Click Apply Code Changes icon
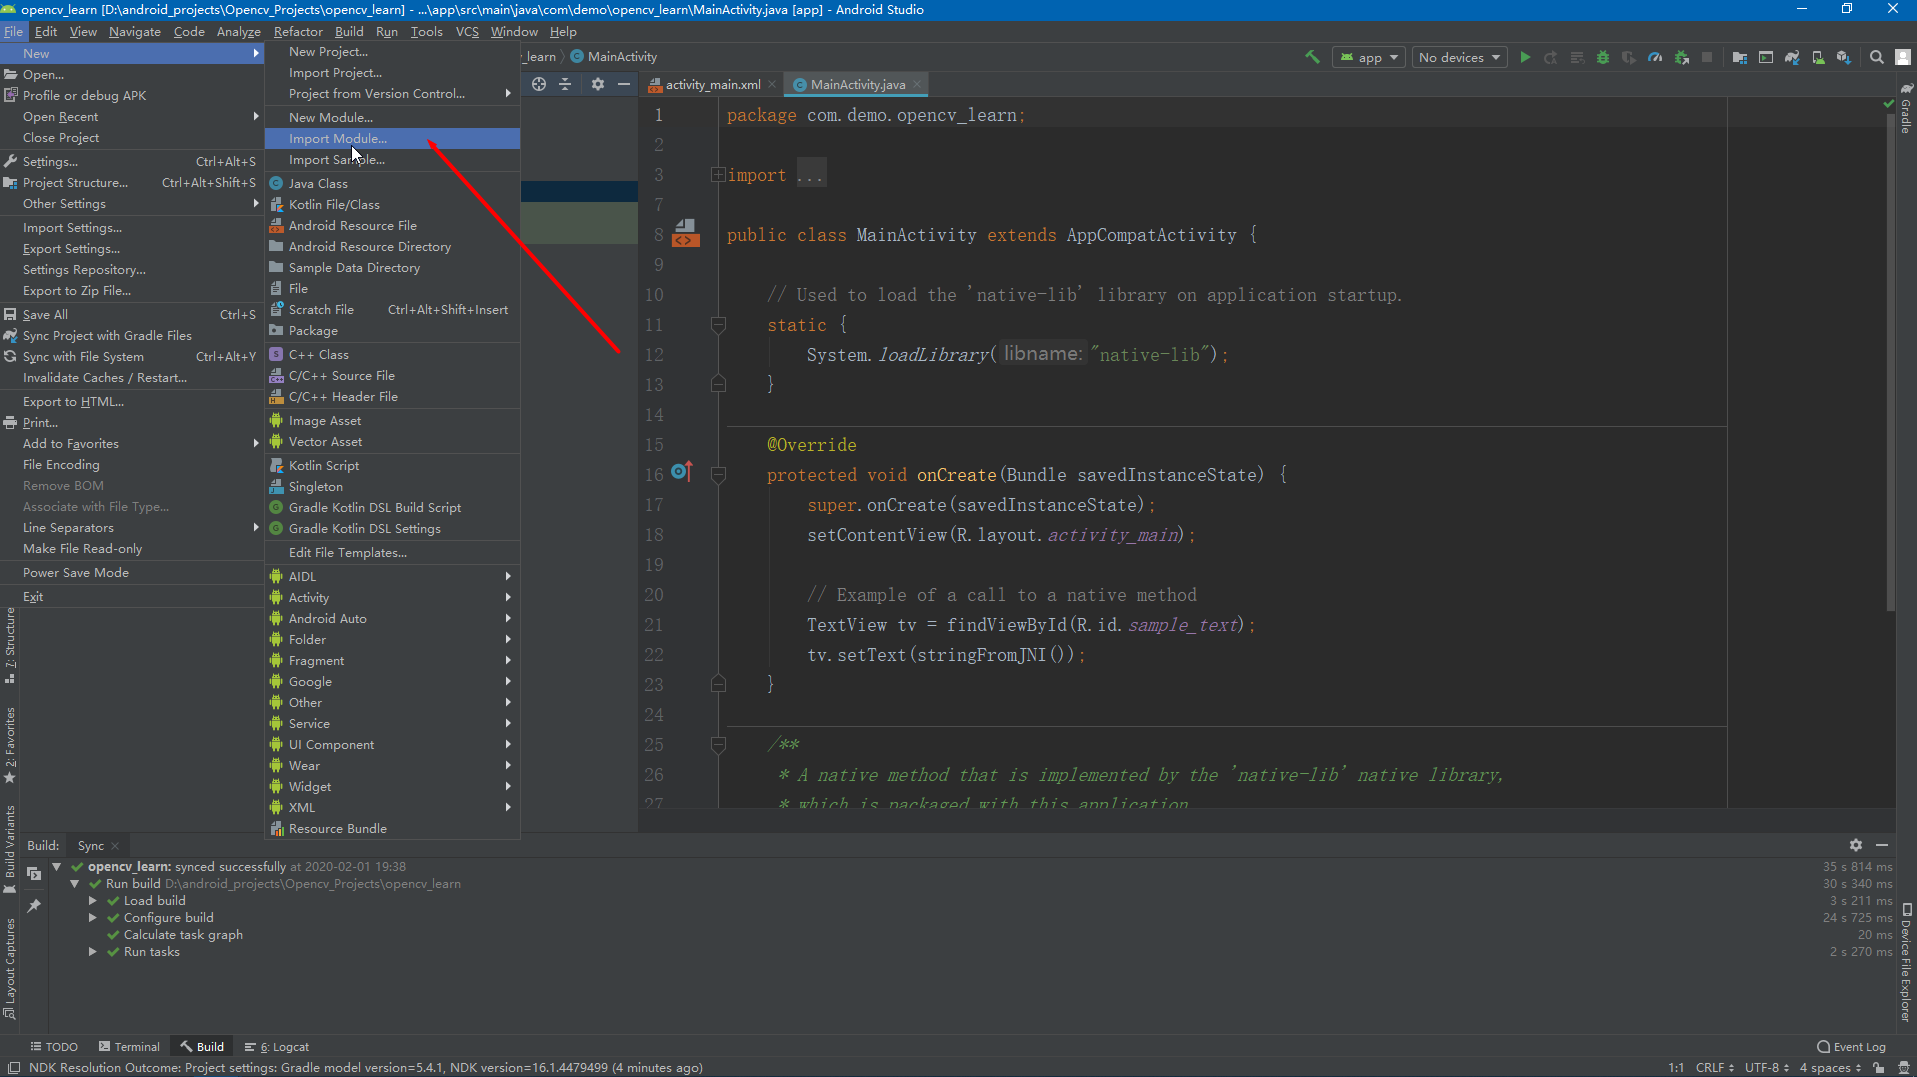 click(x=1577, y=57)
